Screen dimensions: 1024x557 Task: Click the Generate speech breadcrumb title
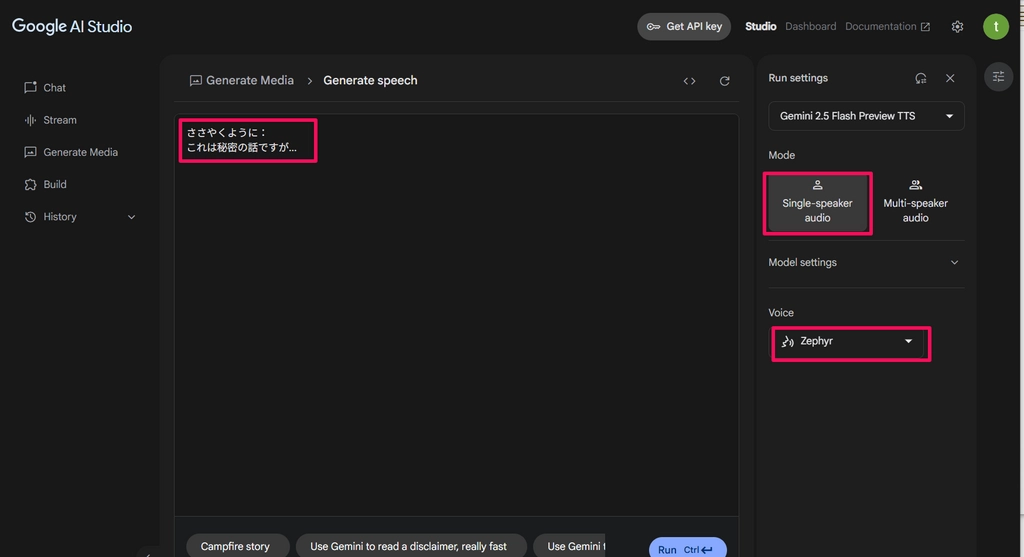click(x=370, y=80)
